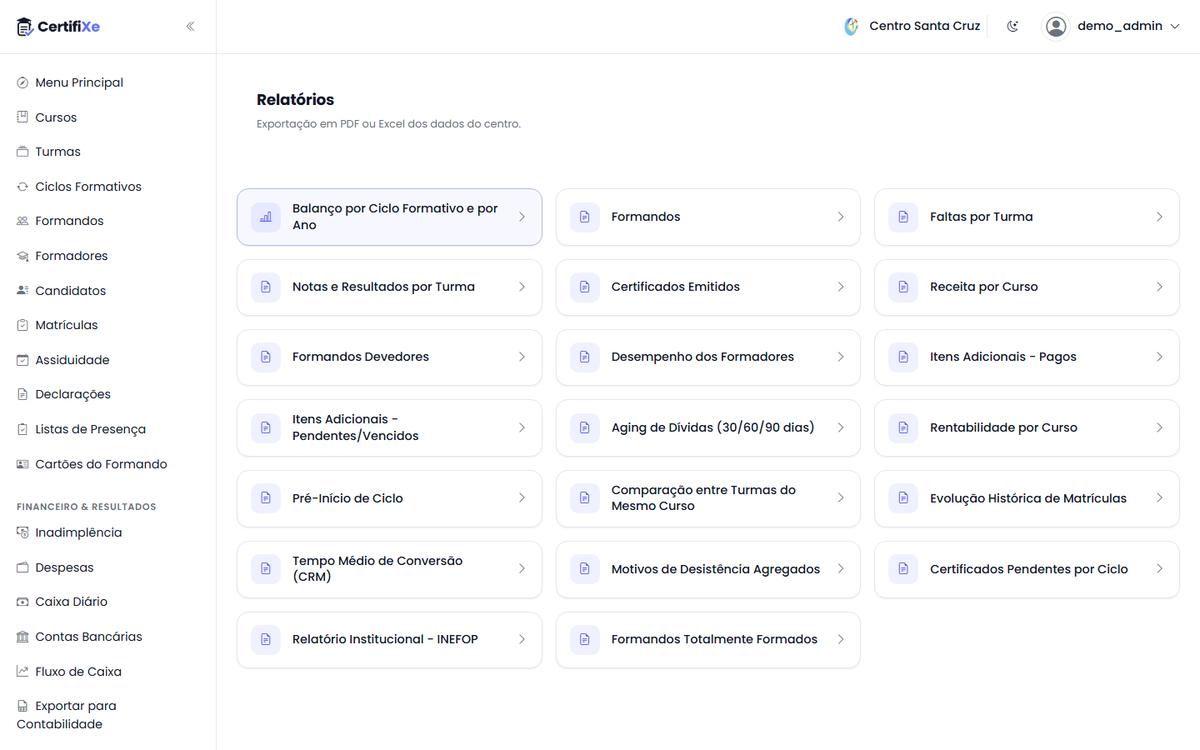Screen dimensions: 1200x750
Task: Click the Cursos book icon
Action: point(23,117)
